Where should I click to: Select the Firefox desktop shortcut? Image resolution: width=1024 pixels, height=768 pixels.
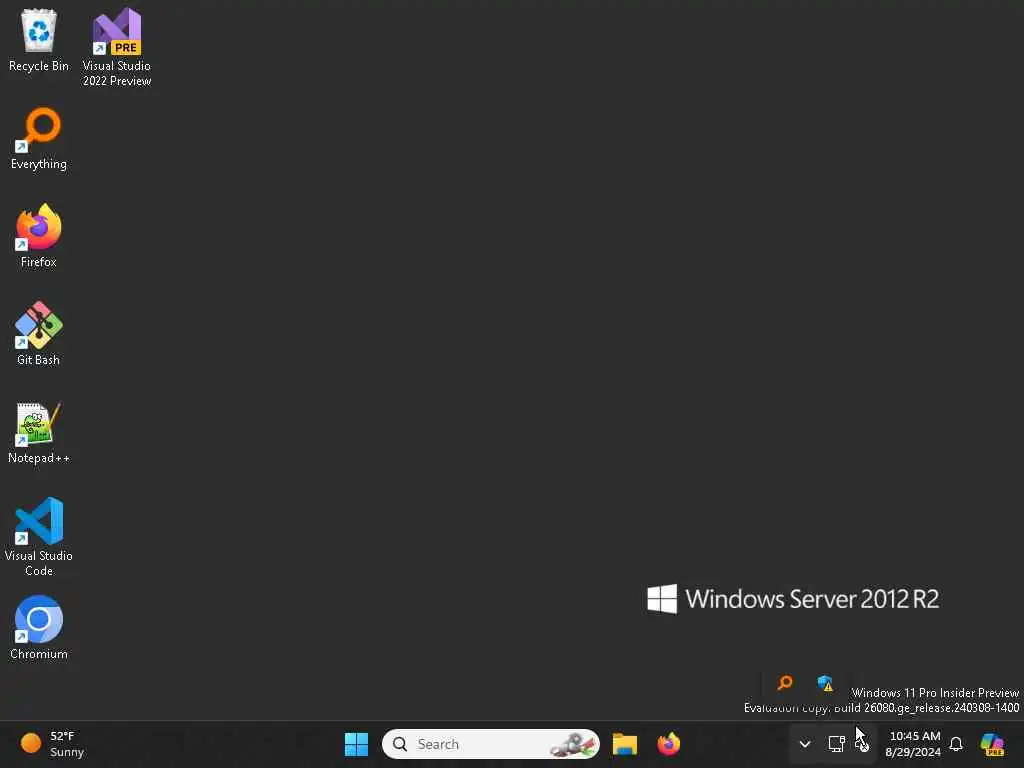(x=39, y=236)
